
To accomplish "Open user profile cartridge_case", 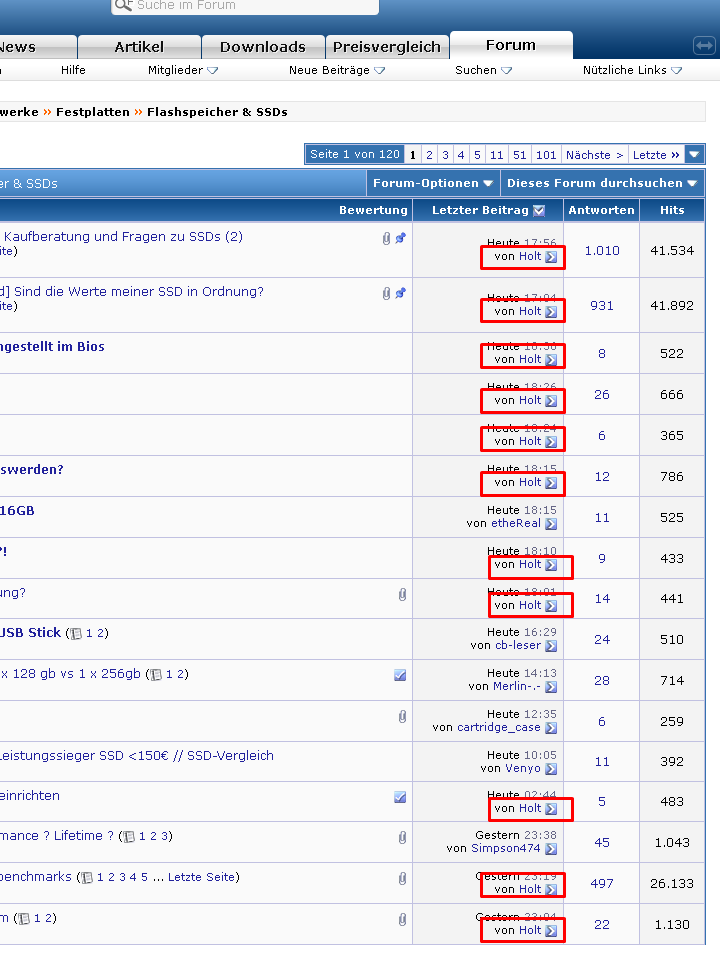I will coord(499,727).
